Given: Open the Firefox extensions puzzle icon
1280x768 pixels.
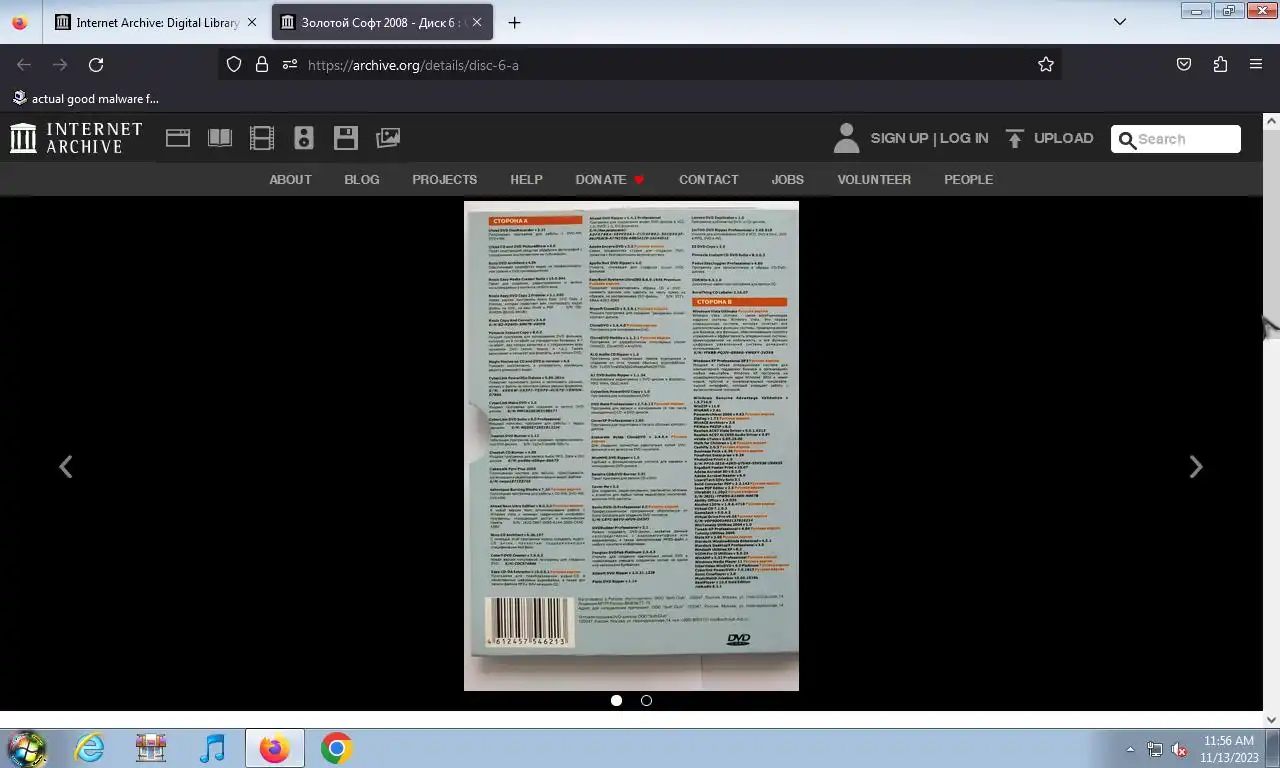Looking at the screenshot, I should click(x=1220, y=64).
